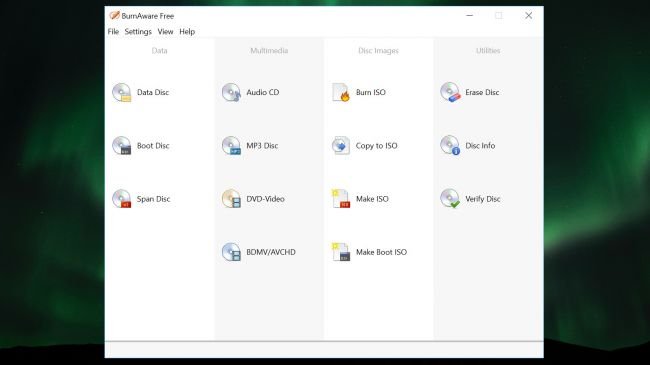Image resolution: width=650 pixels, height=365 pixels.
Task: Launch the DVD-Video icon
Action: pos(231,199)
